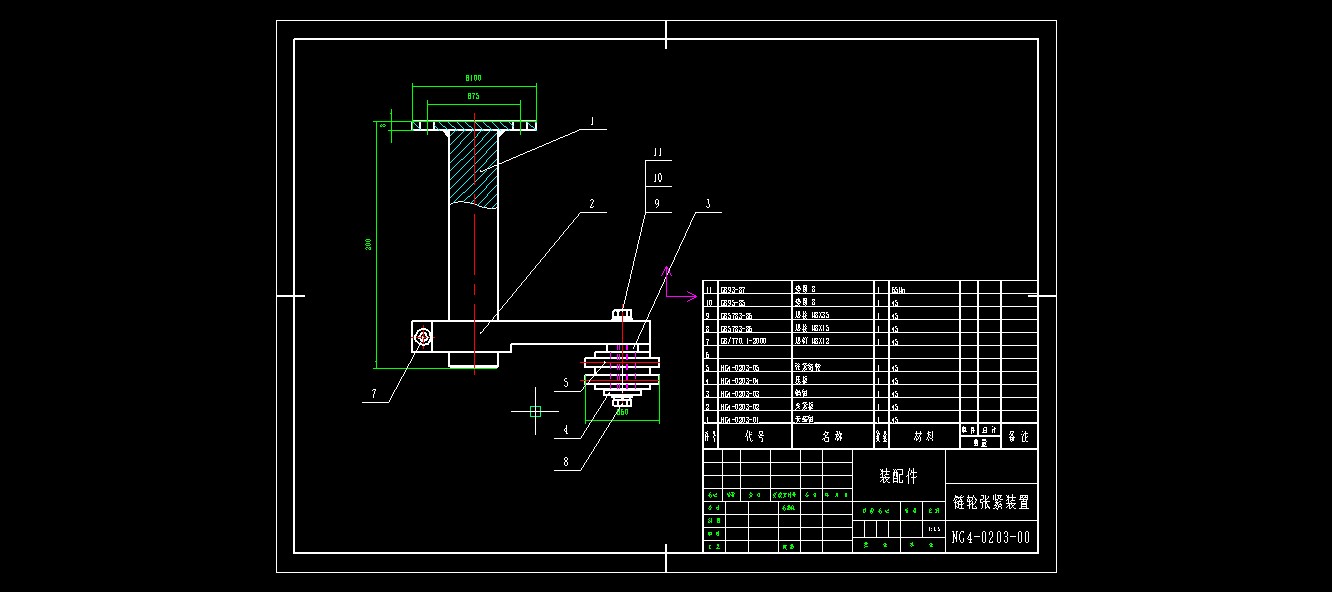Image resolution: width=1332 pixels, height=592 pixels.
Task: Click the circled screw head at bracket end
Action: 423,339
